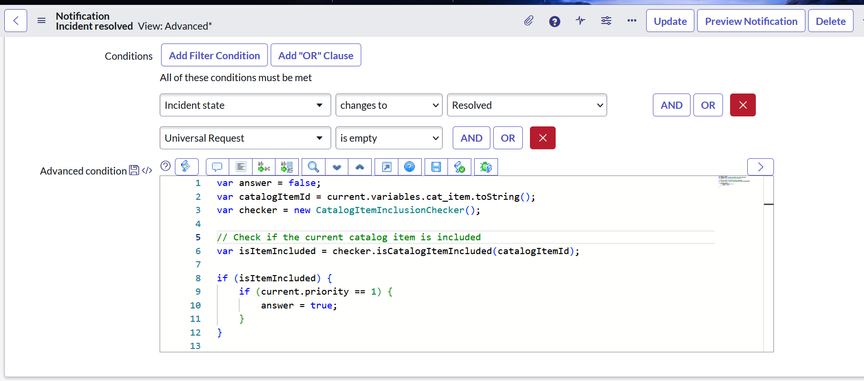Open the Universal Request field dropdown
Viewport: 864px width, 381px height.
pos(245,138)
